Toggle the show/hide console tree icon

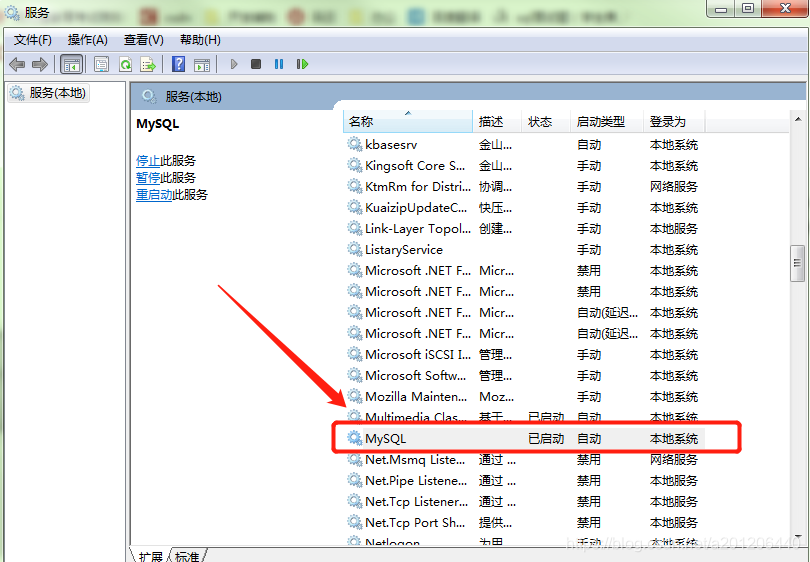point(71,65)
